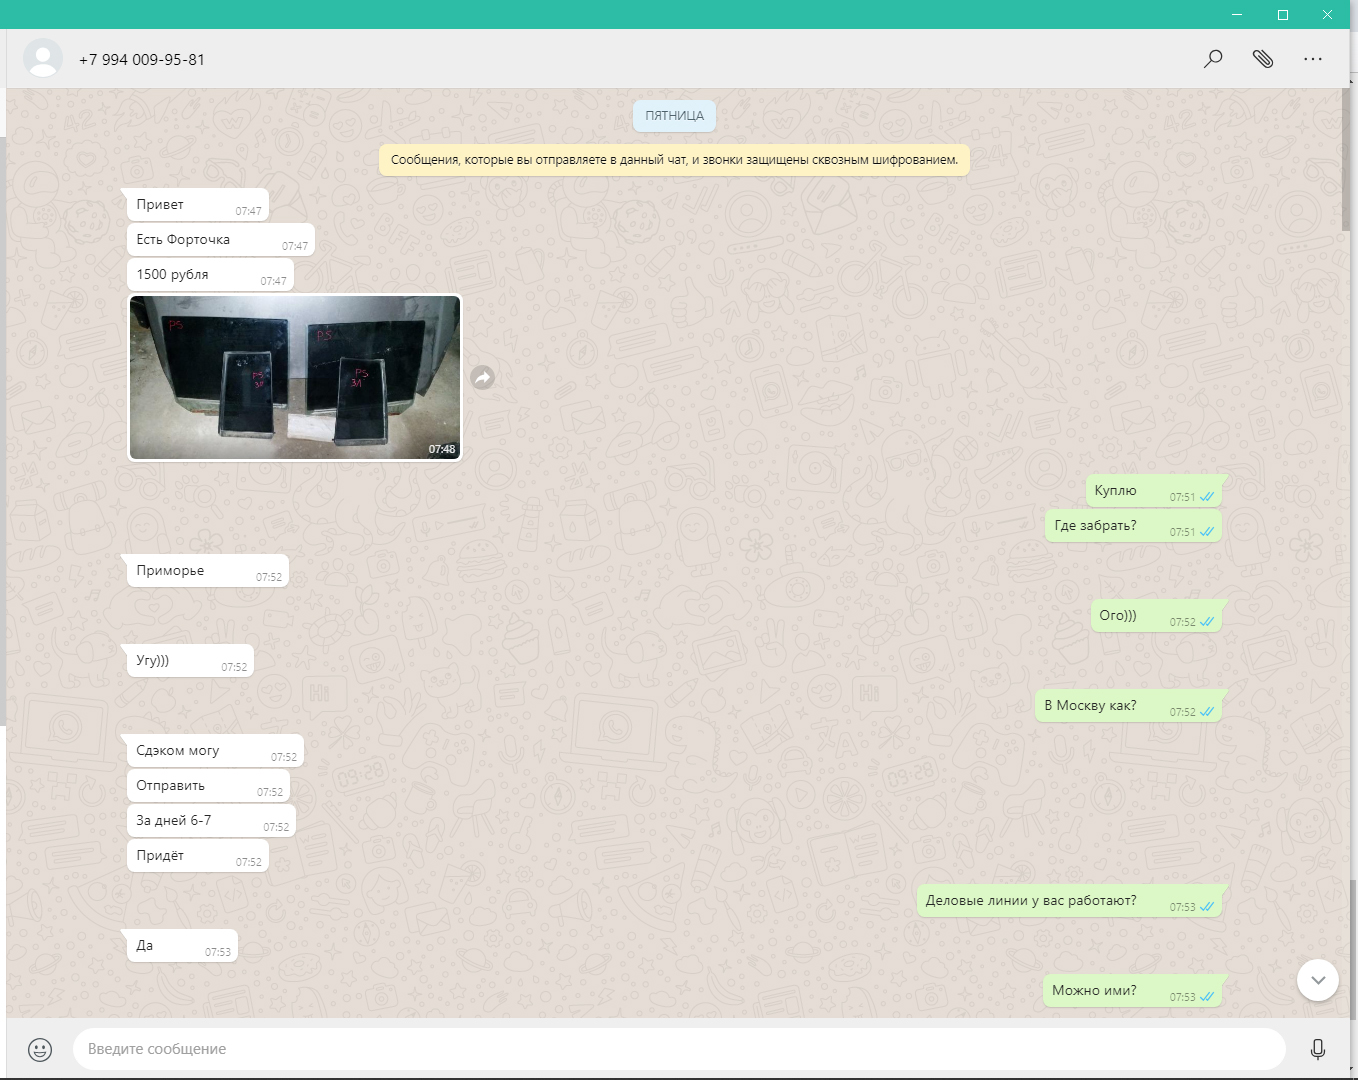Click the encryption notice banner
The width and height of the screenshot is (1358, 1080).
(674, 160)
